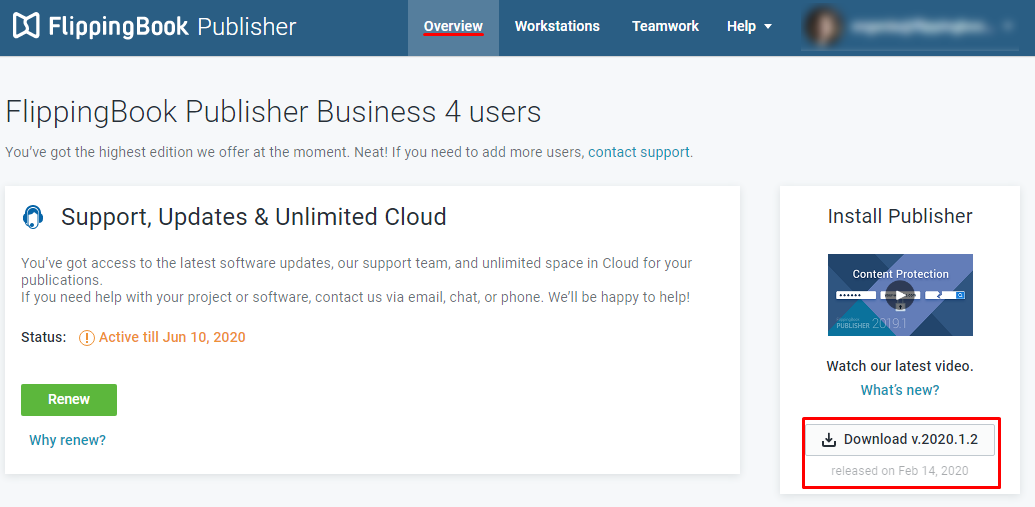Screen dimensions: 1035x507
Task: Open the Workstations tab
Action: click(x=557, y=27)
